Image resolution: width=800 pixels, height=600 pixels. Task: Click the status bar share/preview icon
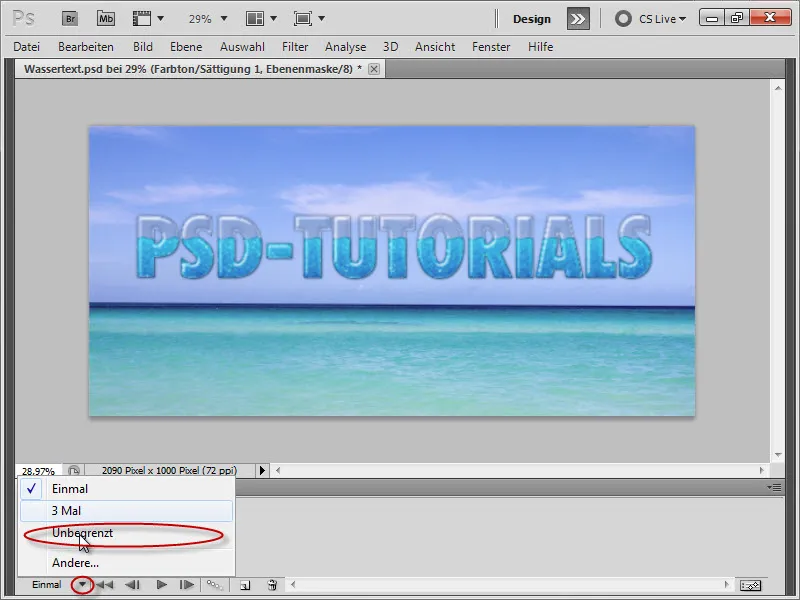(x=74, y=470)
